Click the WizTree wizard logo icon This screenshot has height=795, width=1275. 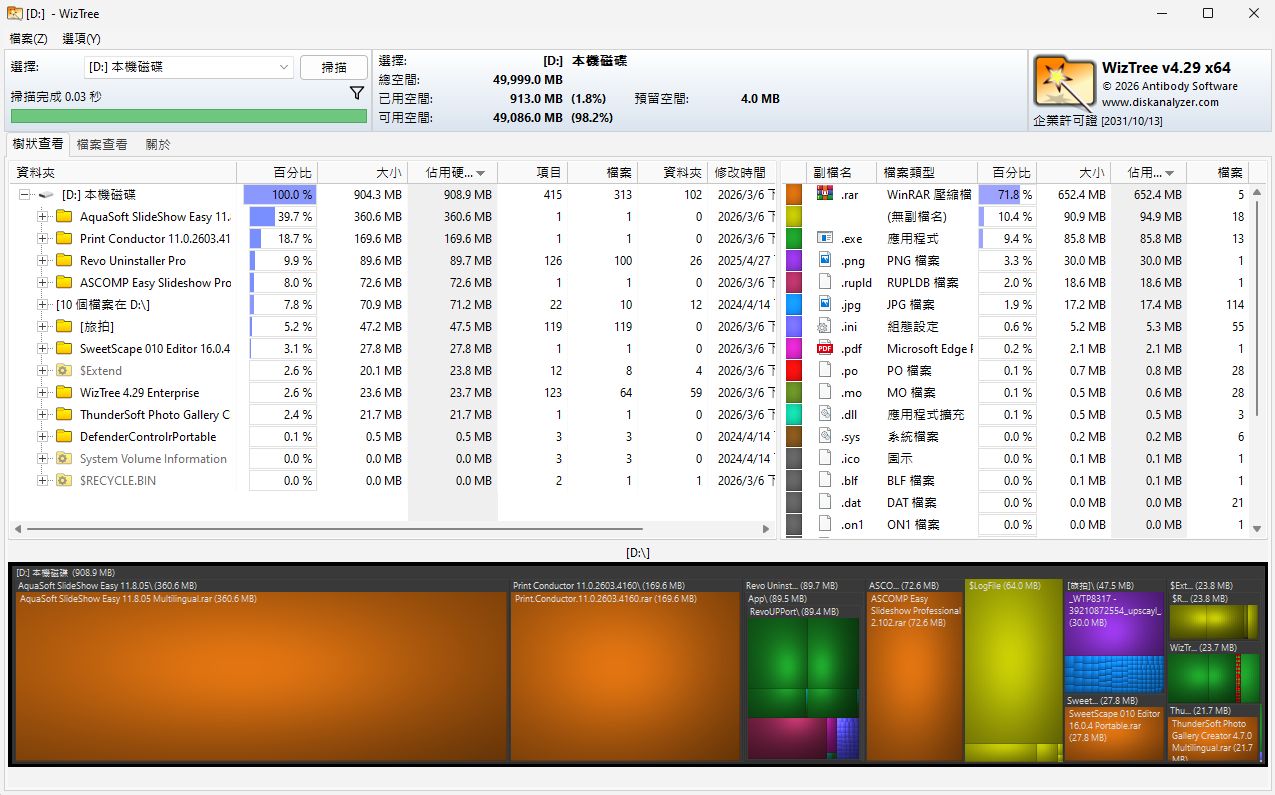click(x=1063, y=82)
